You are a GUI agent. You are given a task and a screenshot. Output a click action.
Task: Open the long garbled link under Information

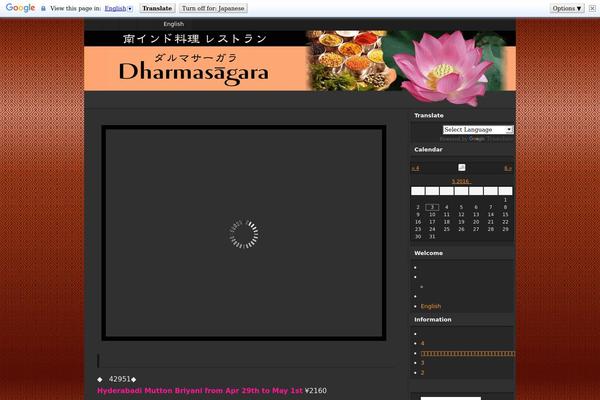coord(468,353)
